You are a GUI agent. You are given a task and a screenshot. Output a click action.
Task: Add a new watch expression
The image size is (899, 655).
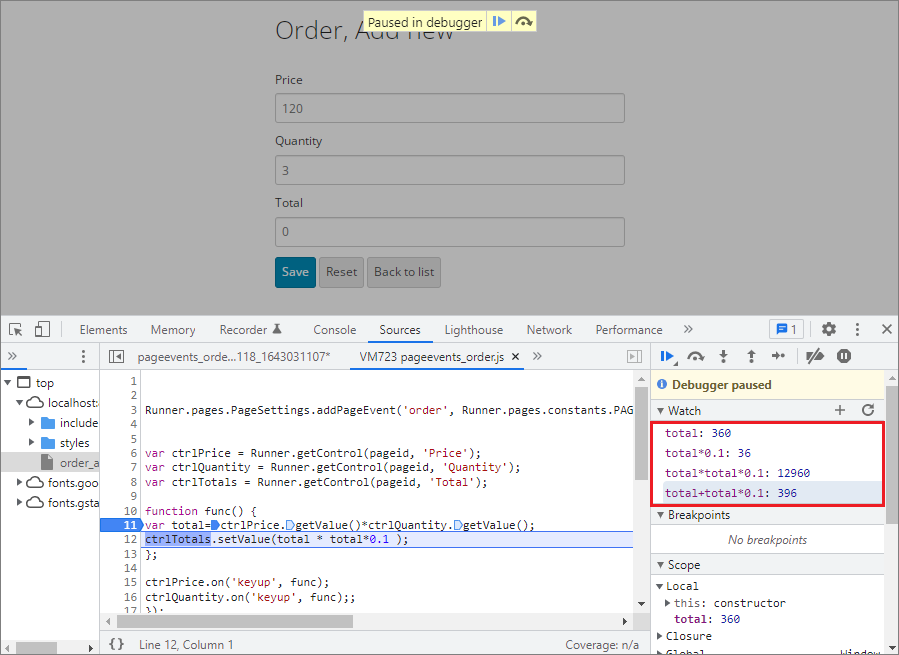(840, 410)
